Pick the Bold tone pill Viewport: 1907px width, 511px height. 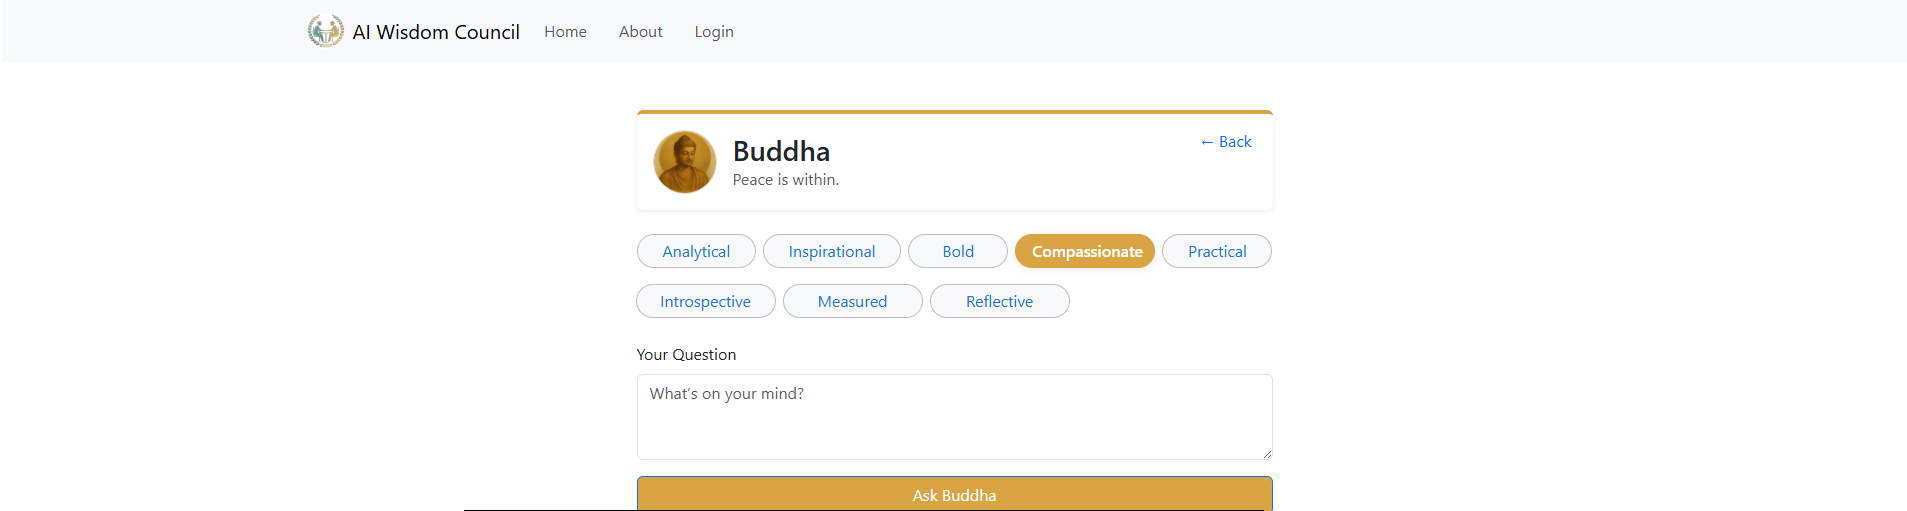coord(957,252)
